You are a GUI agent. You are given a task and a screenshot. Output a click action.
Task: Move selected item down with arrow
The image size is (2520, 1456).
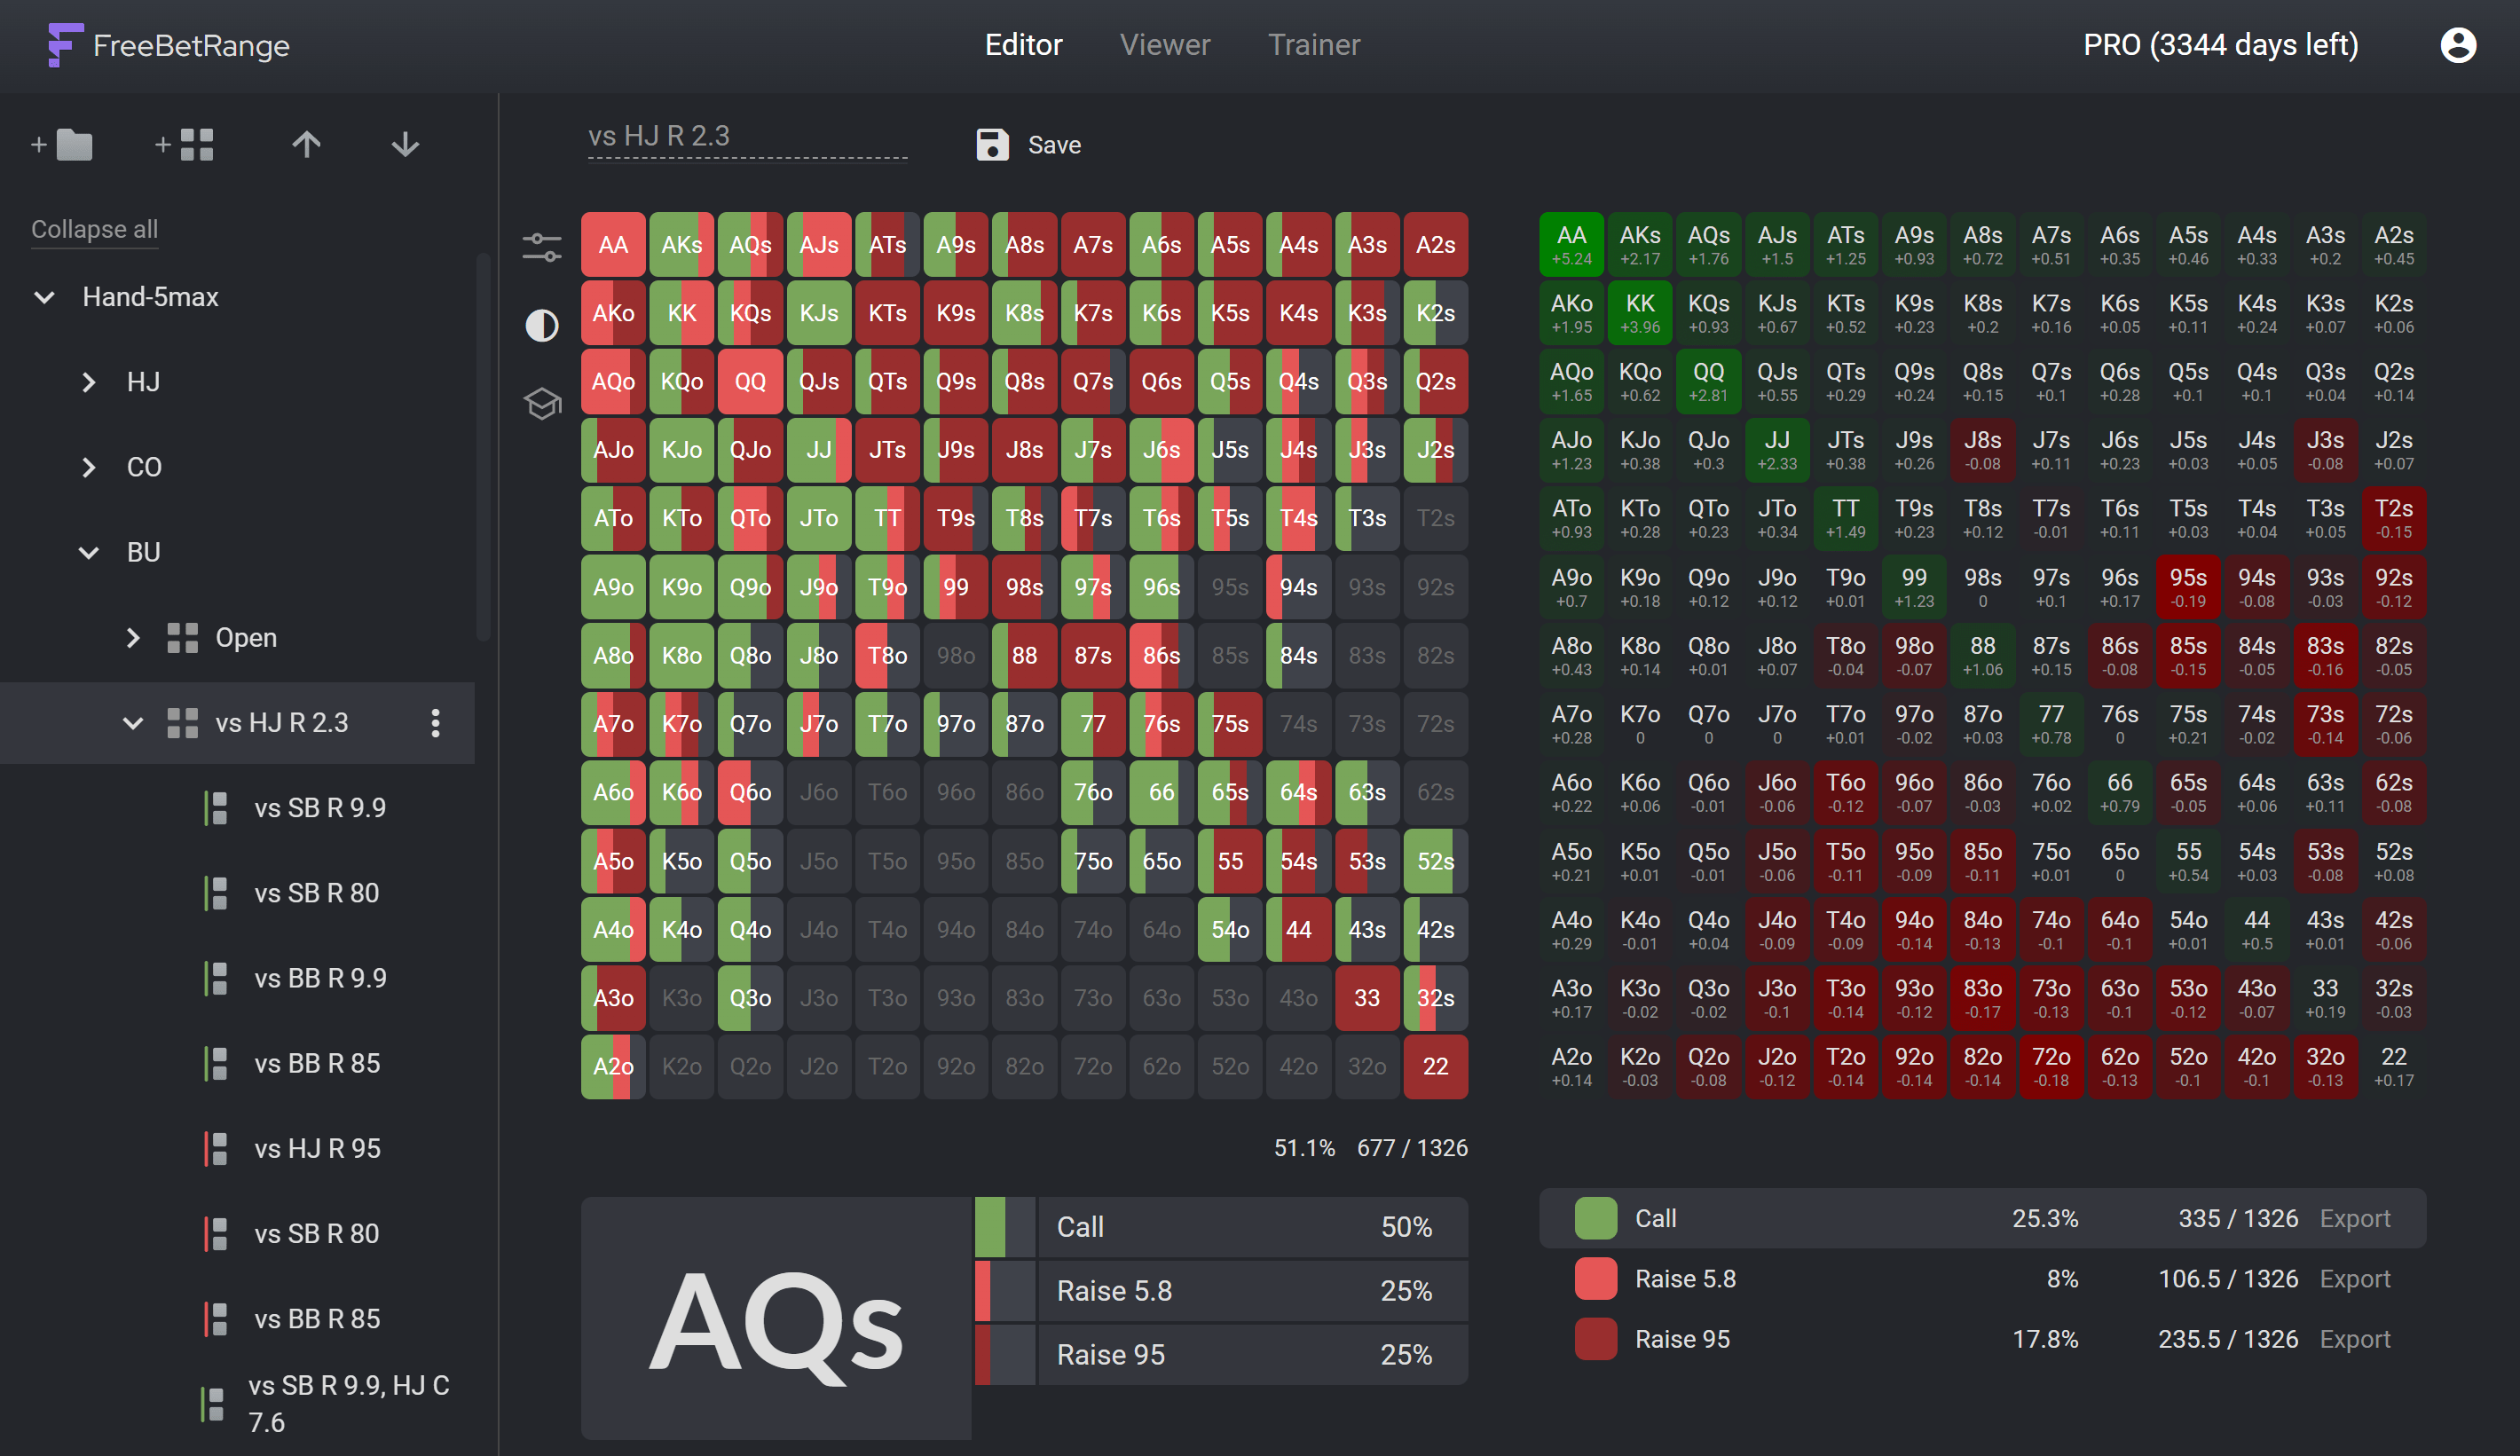coord(405,145)
